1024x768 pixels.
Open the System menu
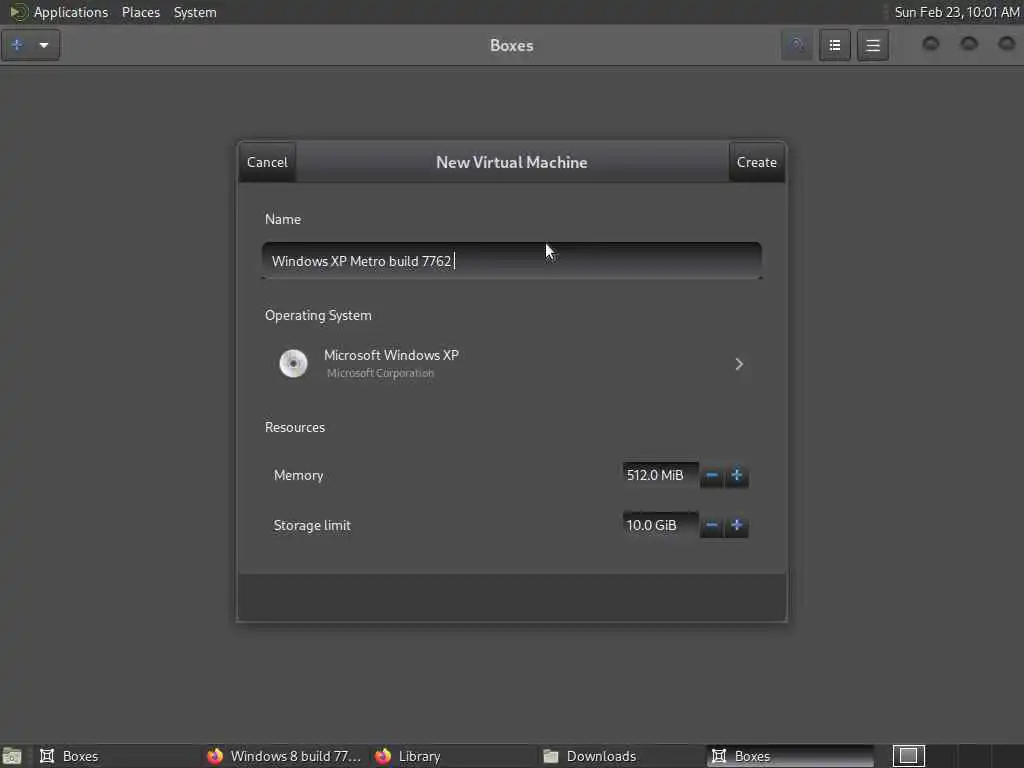(x=195, y=12)
